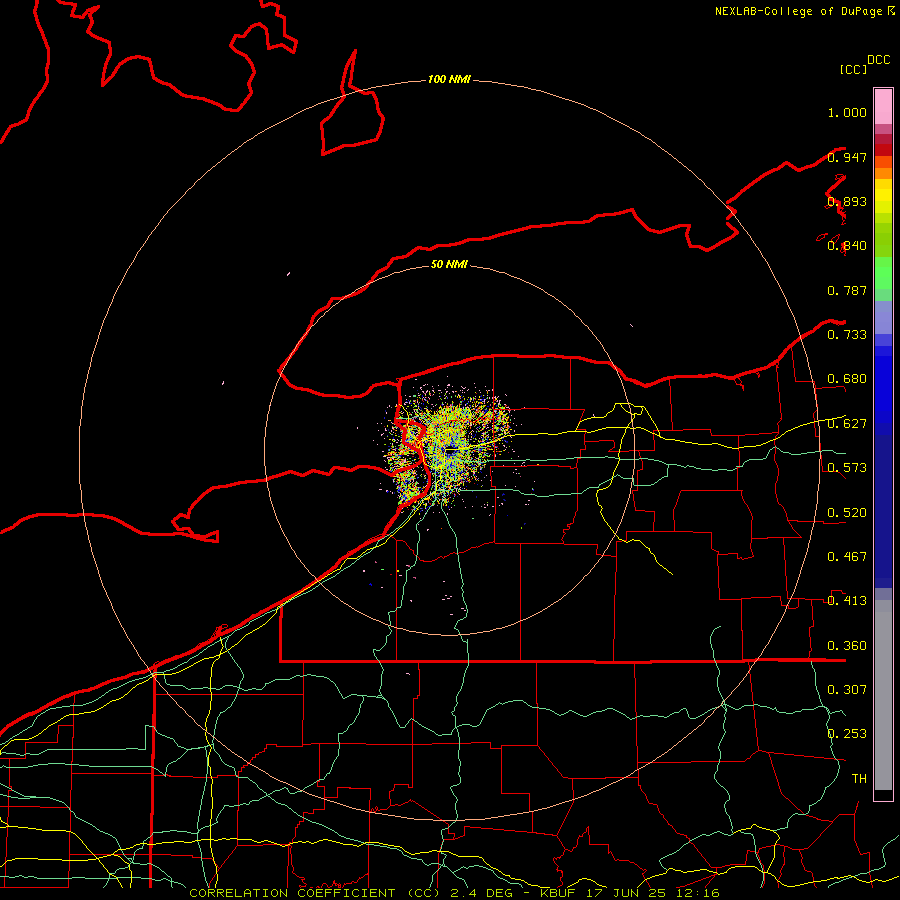Click the 50 NMI range ring label
Image resolution: width=900 pixels, height=900 pixels.
(449, 264)
